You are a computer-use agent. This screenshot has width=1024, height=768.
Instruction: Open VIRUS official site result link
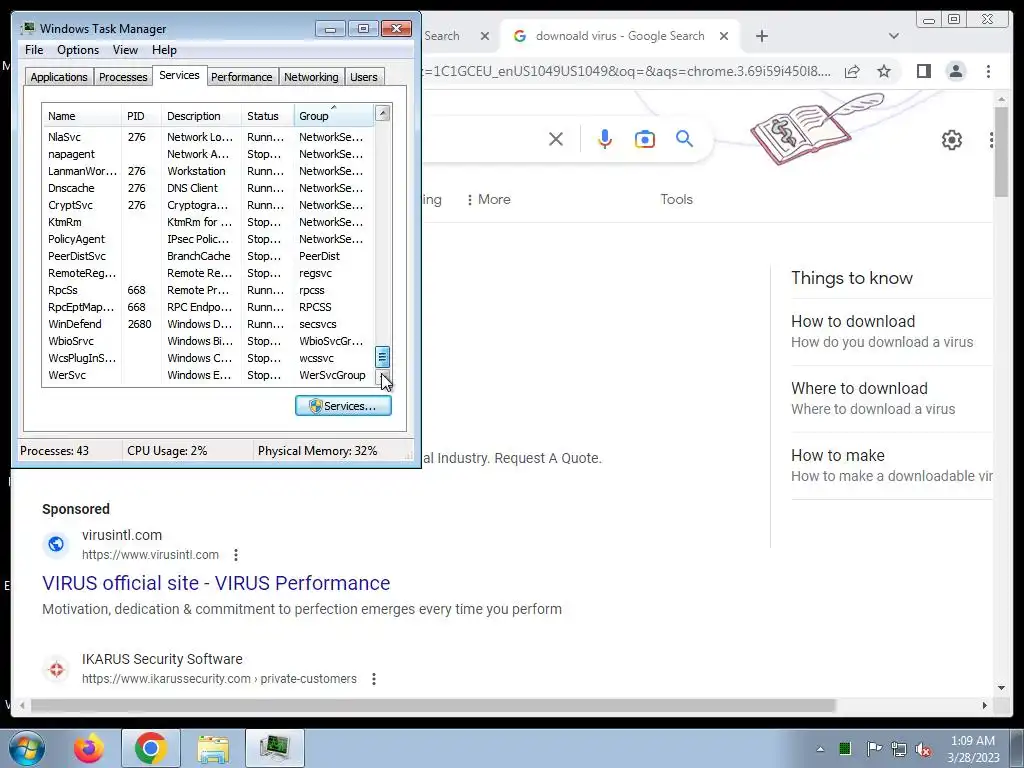coord(216,583)
